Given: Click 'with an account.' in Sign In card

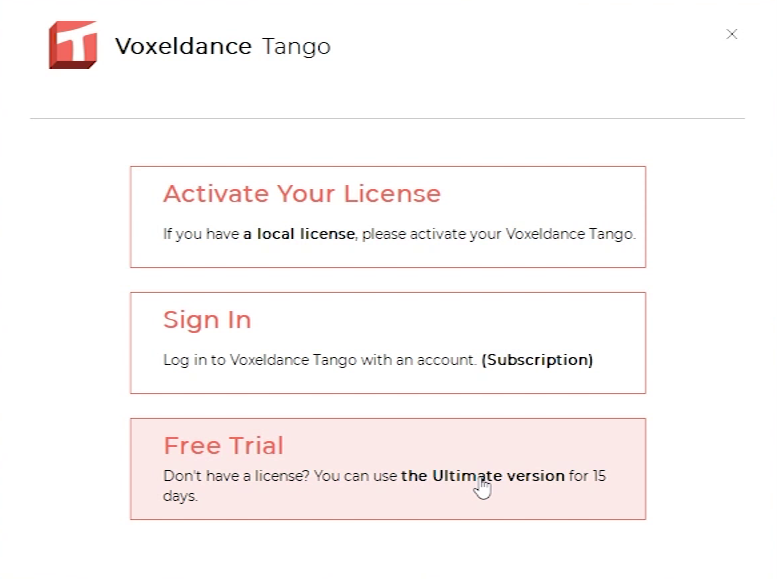Looking at the screenshot, I should (419, 359).
